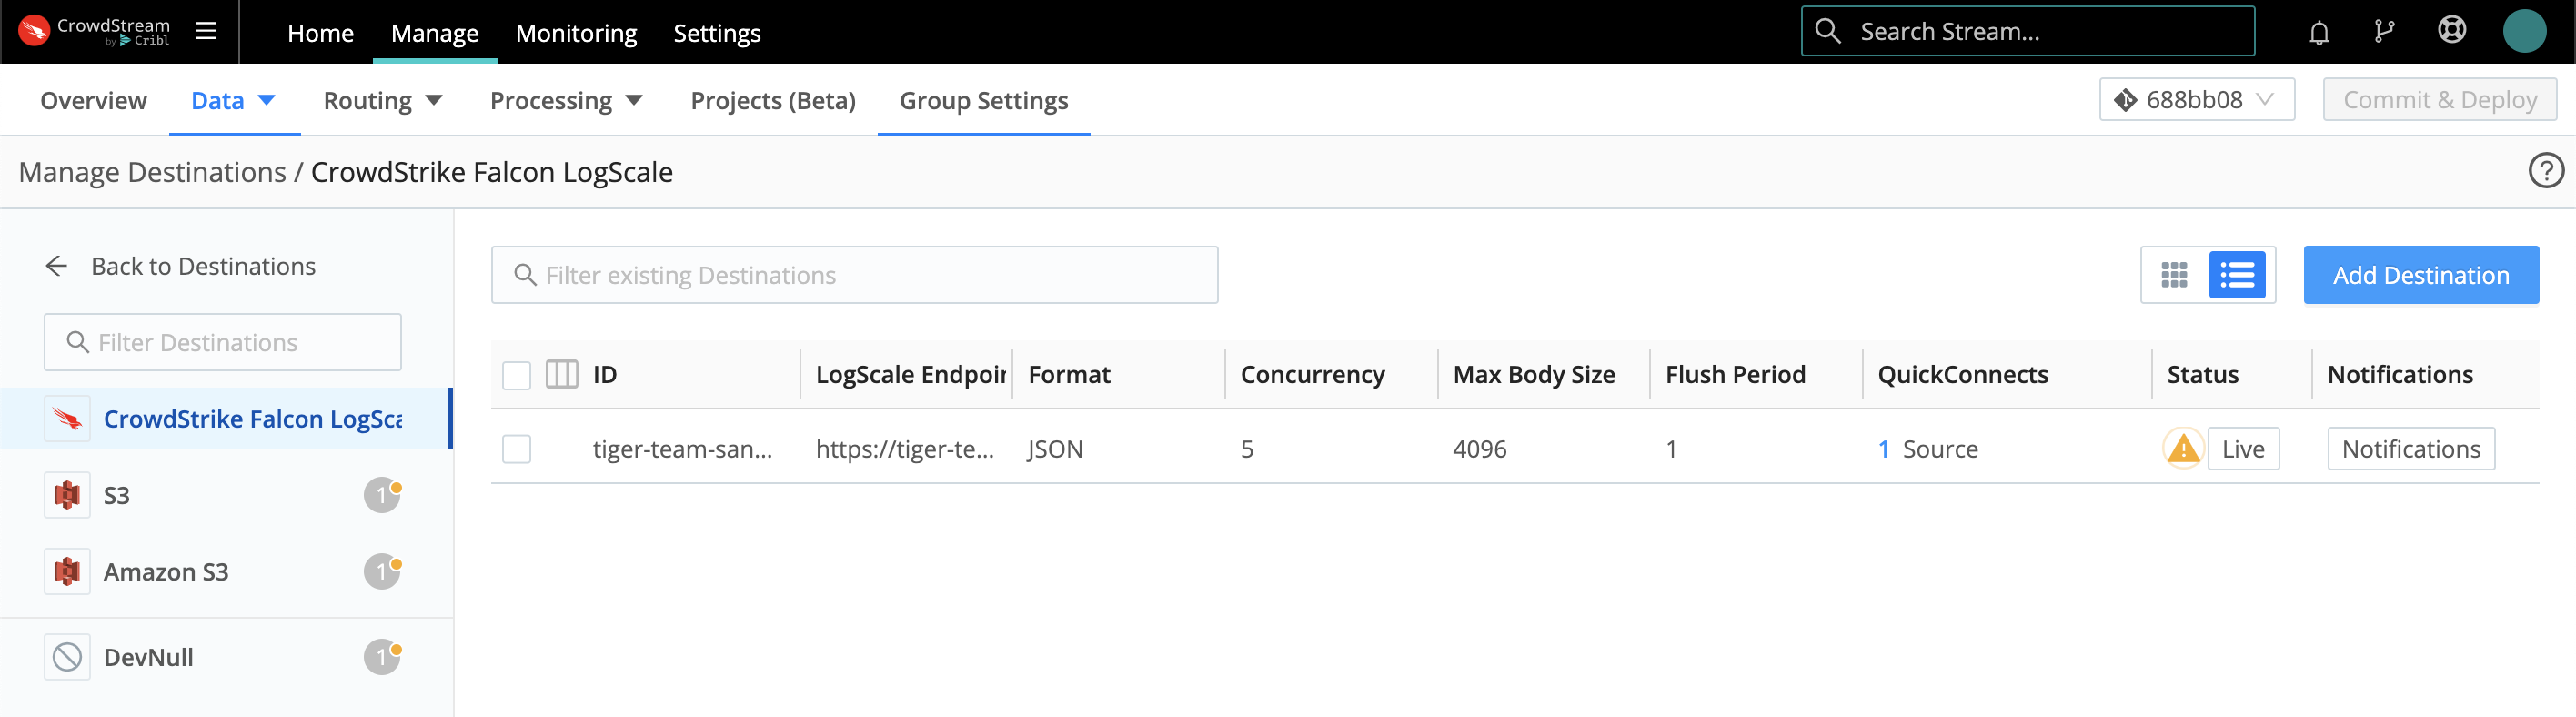The height and width of the screenshot is (717, 2576).
Task: Click the git commit diamond icon
Action: point(2125,100)
